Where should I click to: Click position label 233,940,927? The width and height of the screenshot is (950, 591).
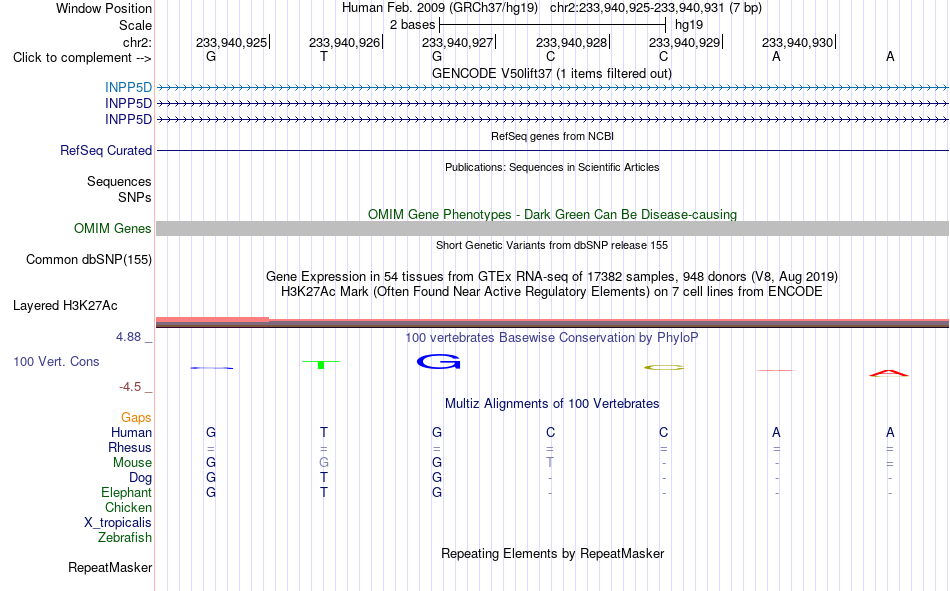tap(457, 42)
